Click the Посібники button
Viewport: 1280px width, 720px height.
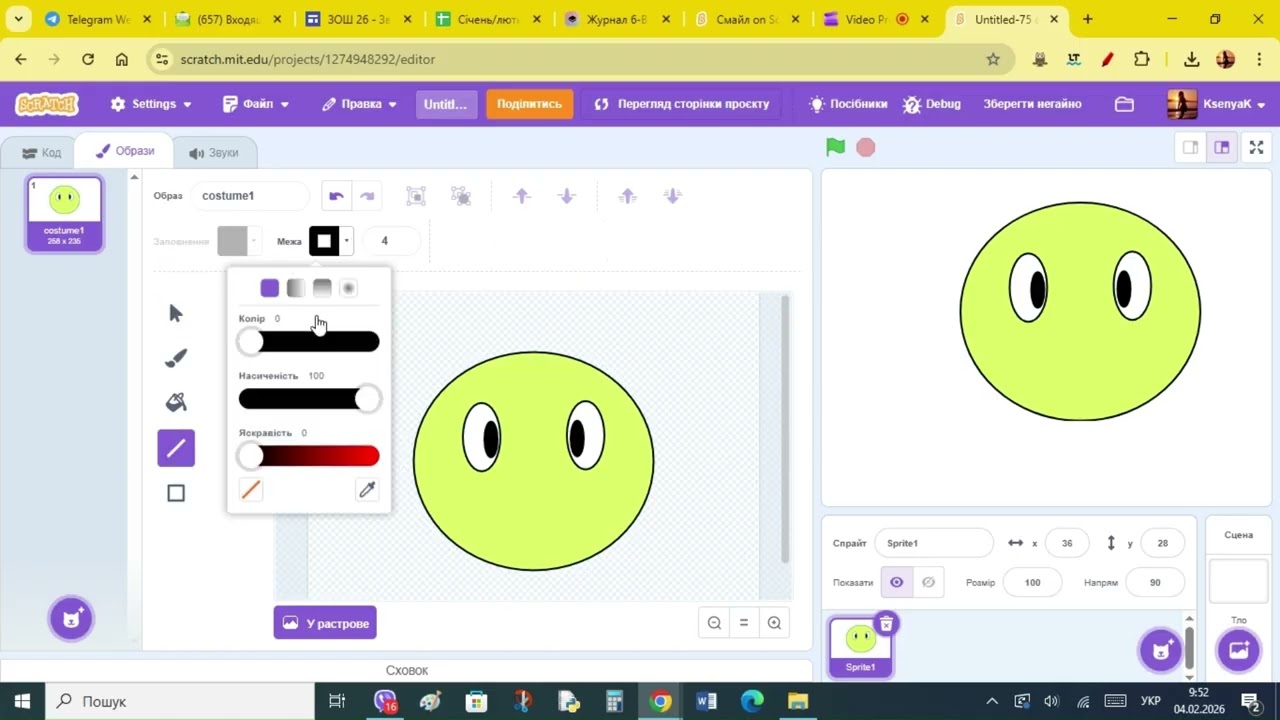coord(848,104)
